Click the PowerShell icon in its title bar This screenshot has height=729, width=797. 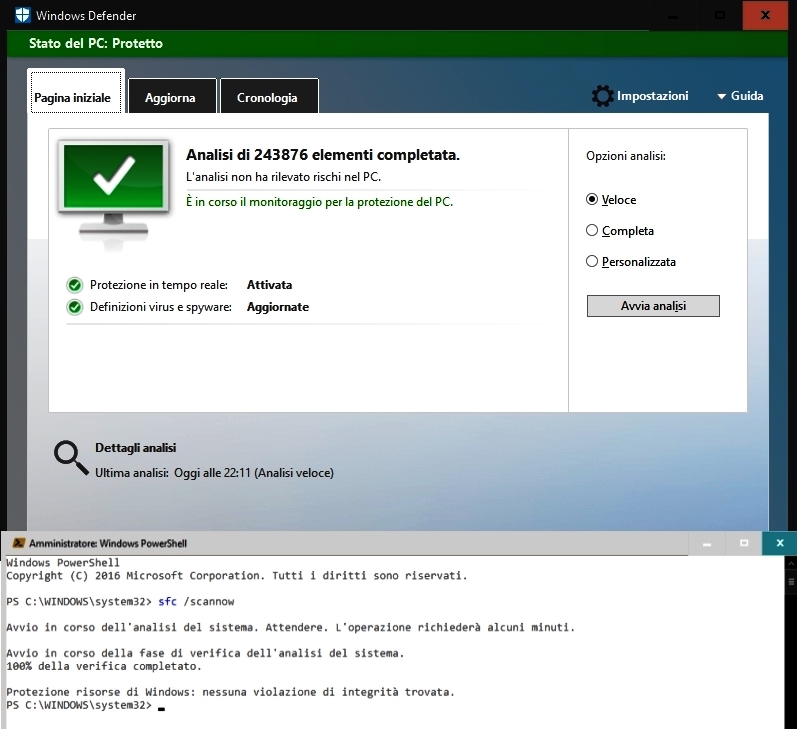tap(18, 543)
